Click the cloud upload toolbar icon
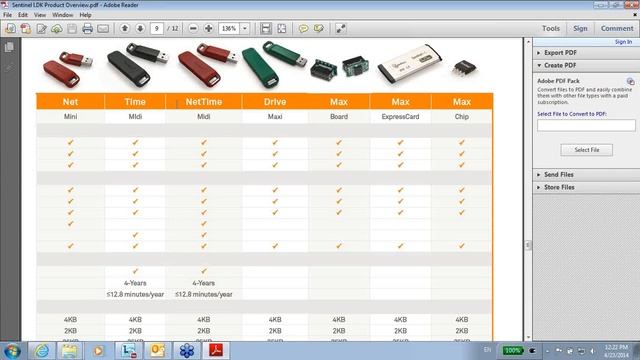Image resolution: width=640 pixels, height=360 pixels. click(x=57, y=29)
